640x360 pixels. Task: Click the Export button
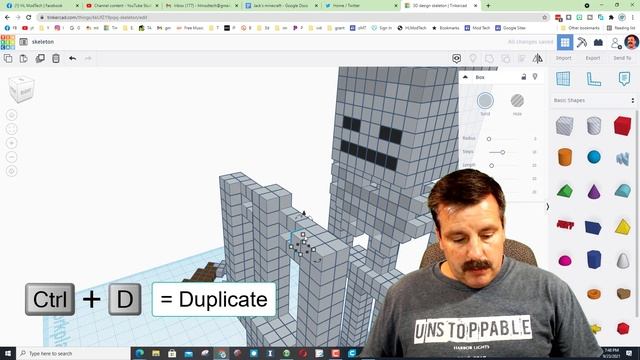pyautogui.click(x=593, y=58)
